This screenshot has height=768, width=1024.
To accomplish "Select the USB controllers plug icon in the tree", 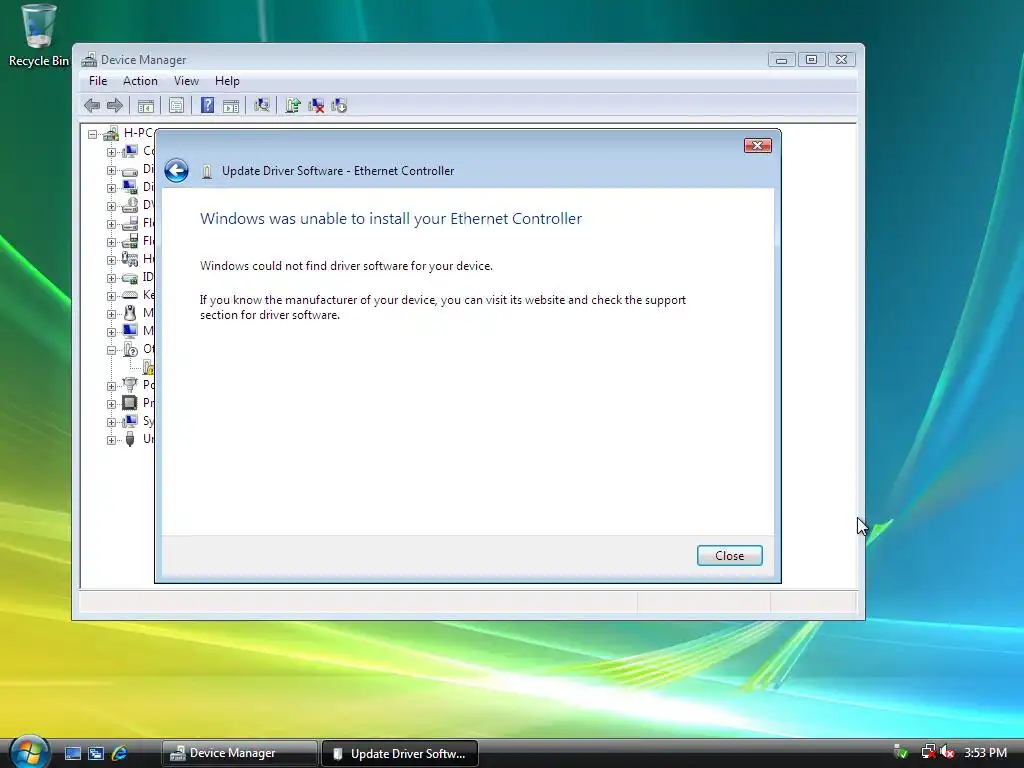I will click(x=130, y=439).
